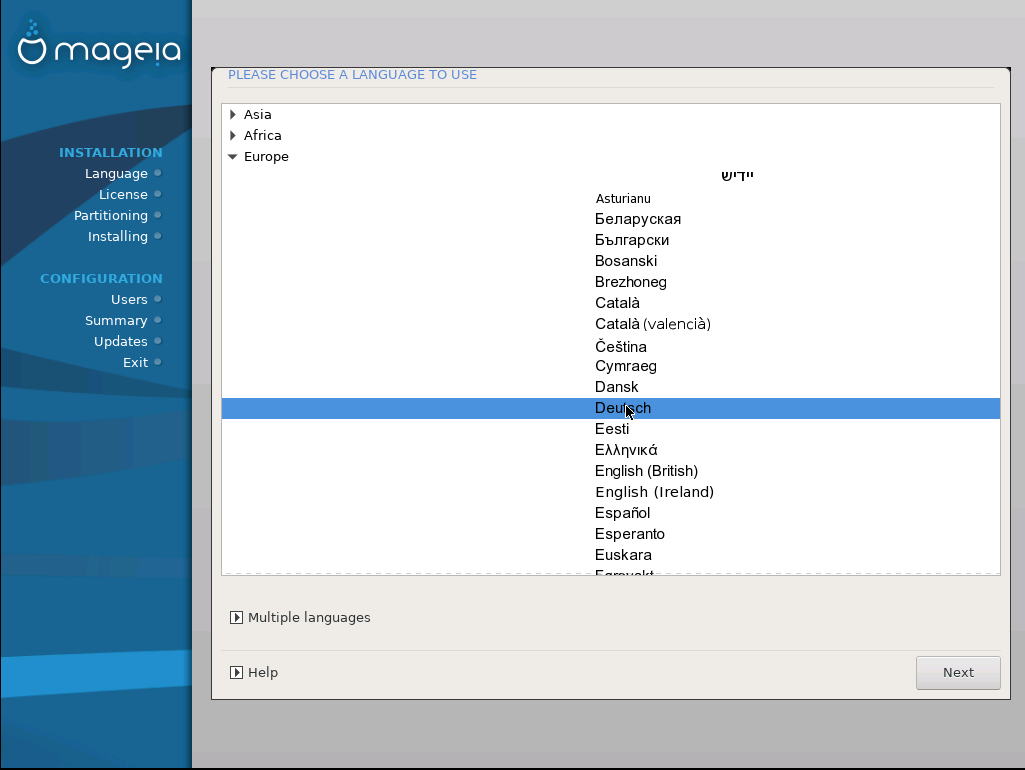
Task: Select Deutsch from the language list
Action: 622,408
